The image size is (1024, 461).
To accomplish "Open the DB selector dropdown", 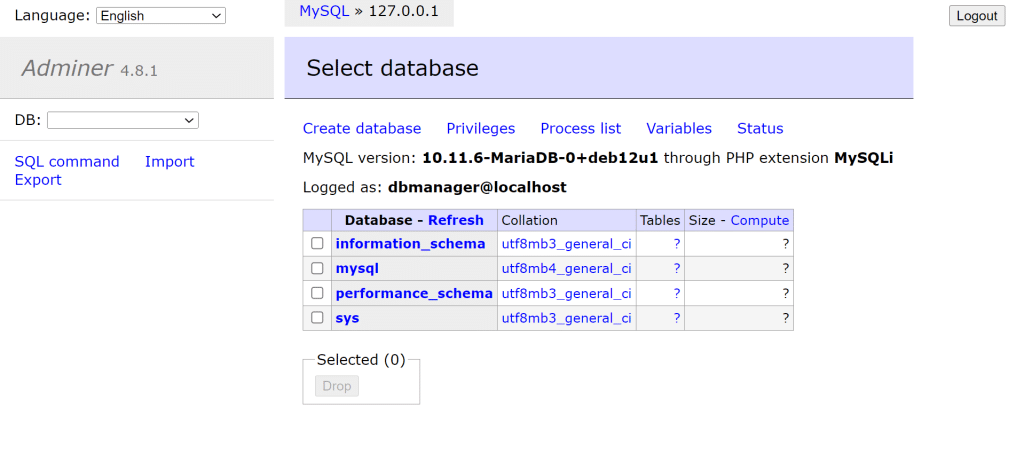I will click(x=123, y=120).
